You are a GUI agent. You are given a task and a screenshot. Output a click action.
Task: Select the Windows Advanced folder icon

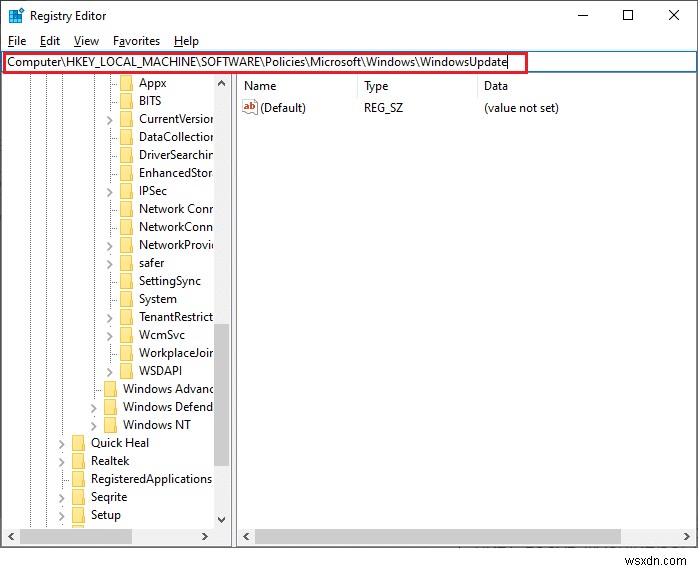click(110, 389)
